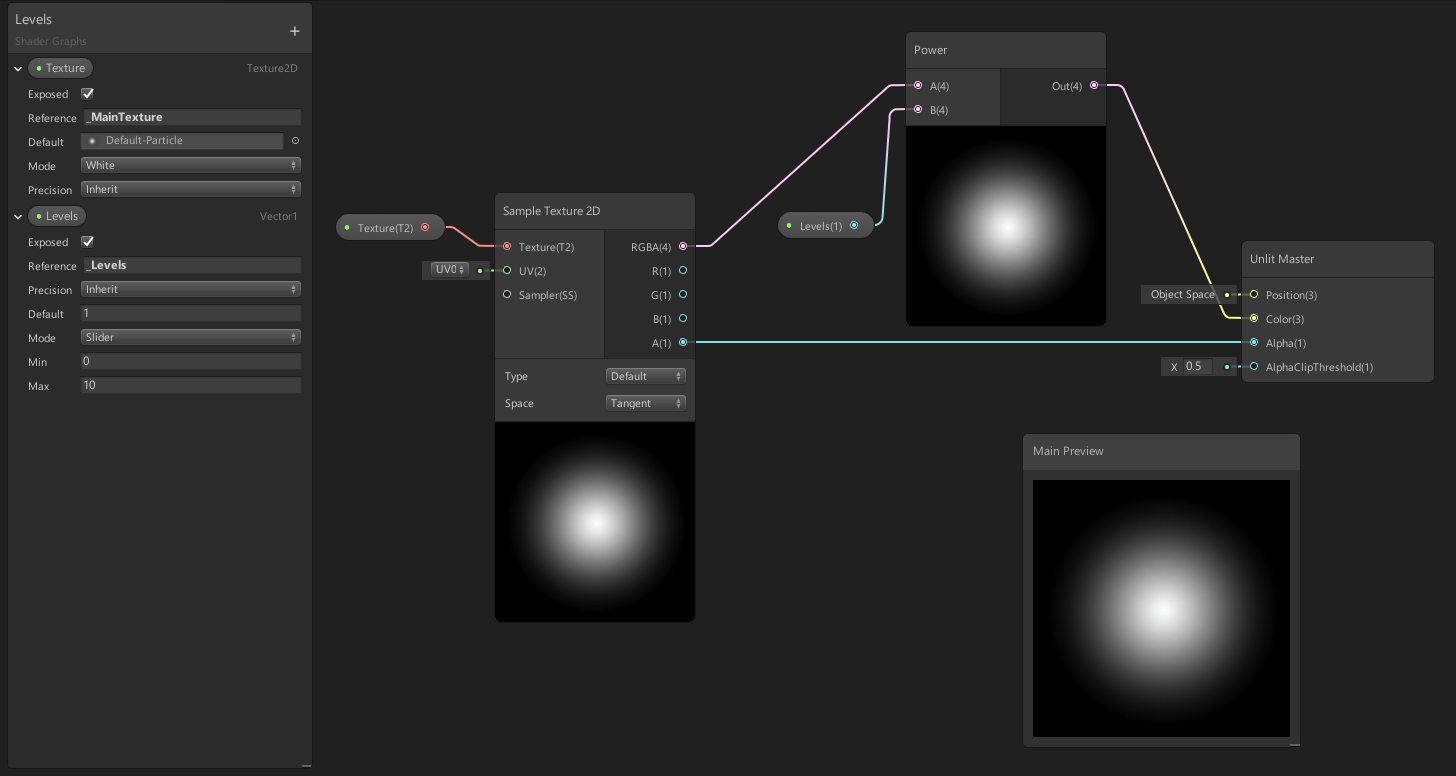Click the RGBA(4) output port
The height and width of the screenshot is (776, 1456).
point(683,246)
